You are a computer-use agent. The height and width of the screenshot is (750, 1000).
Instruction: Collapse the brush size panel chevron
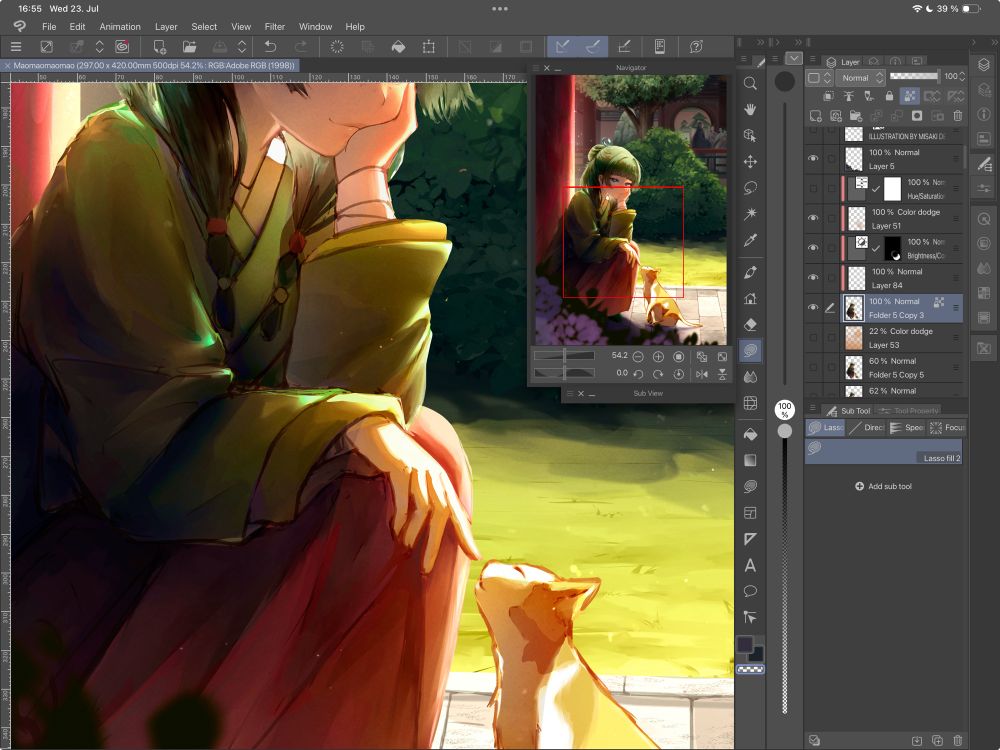[793, 59]
